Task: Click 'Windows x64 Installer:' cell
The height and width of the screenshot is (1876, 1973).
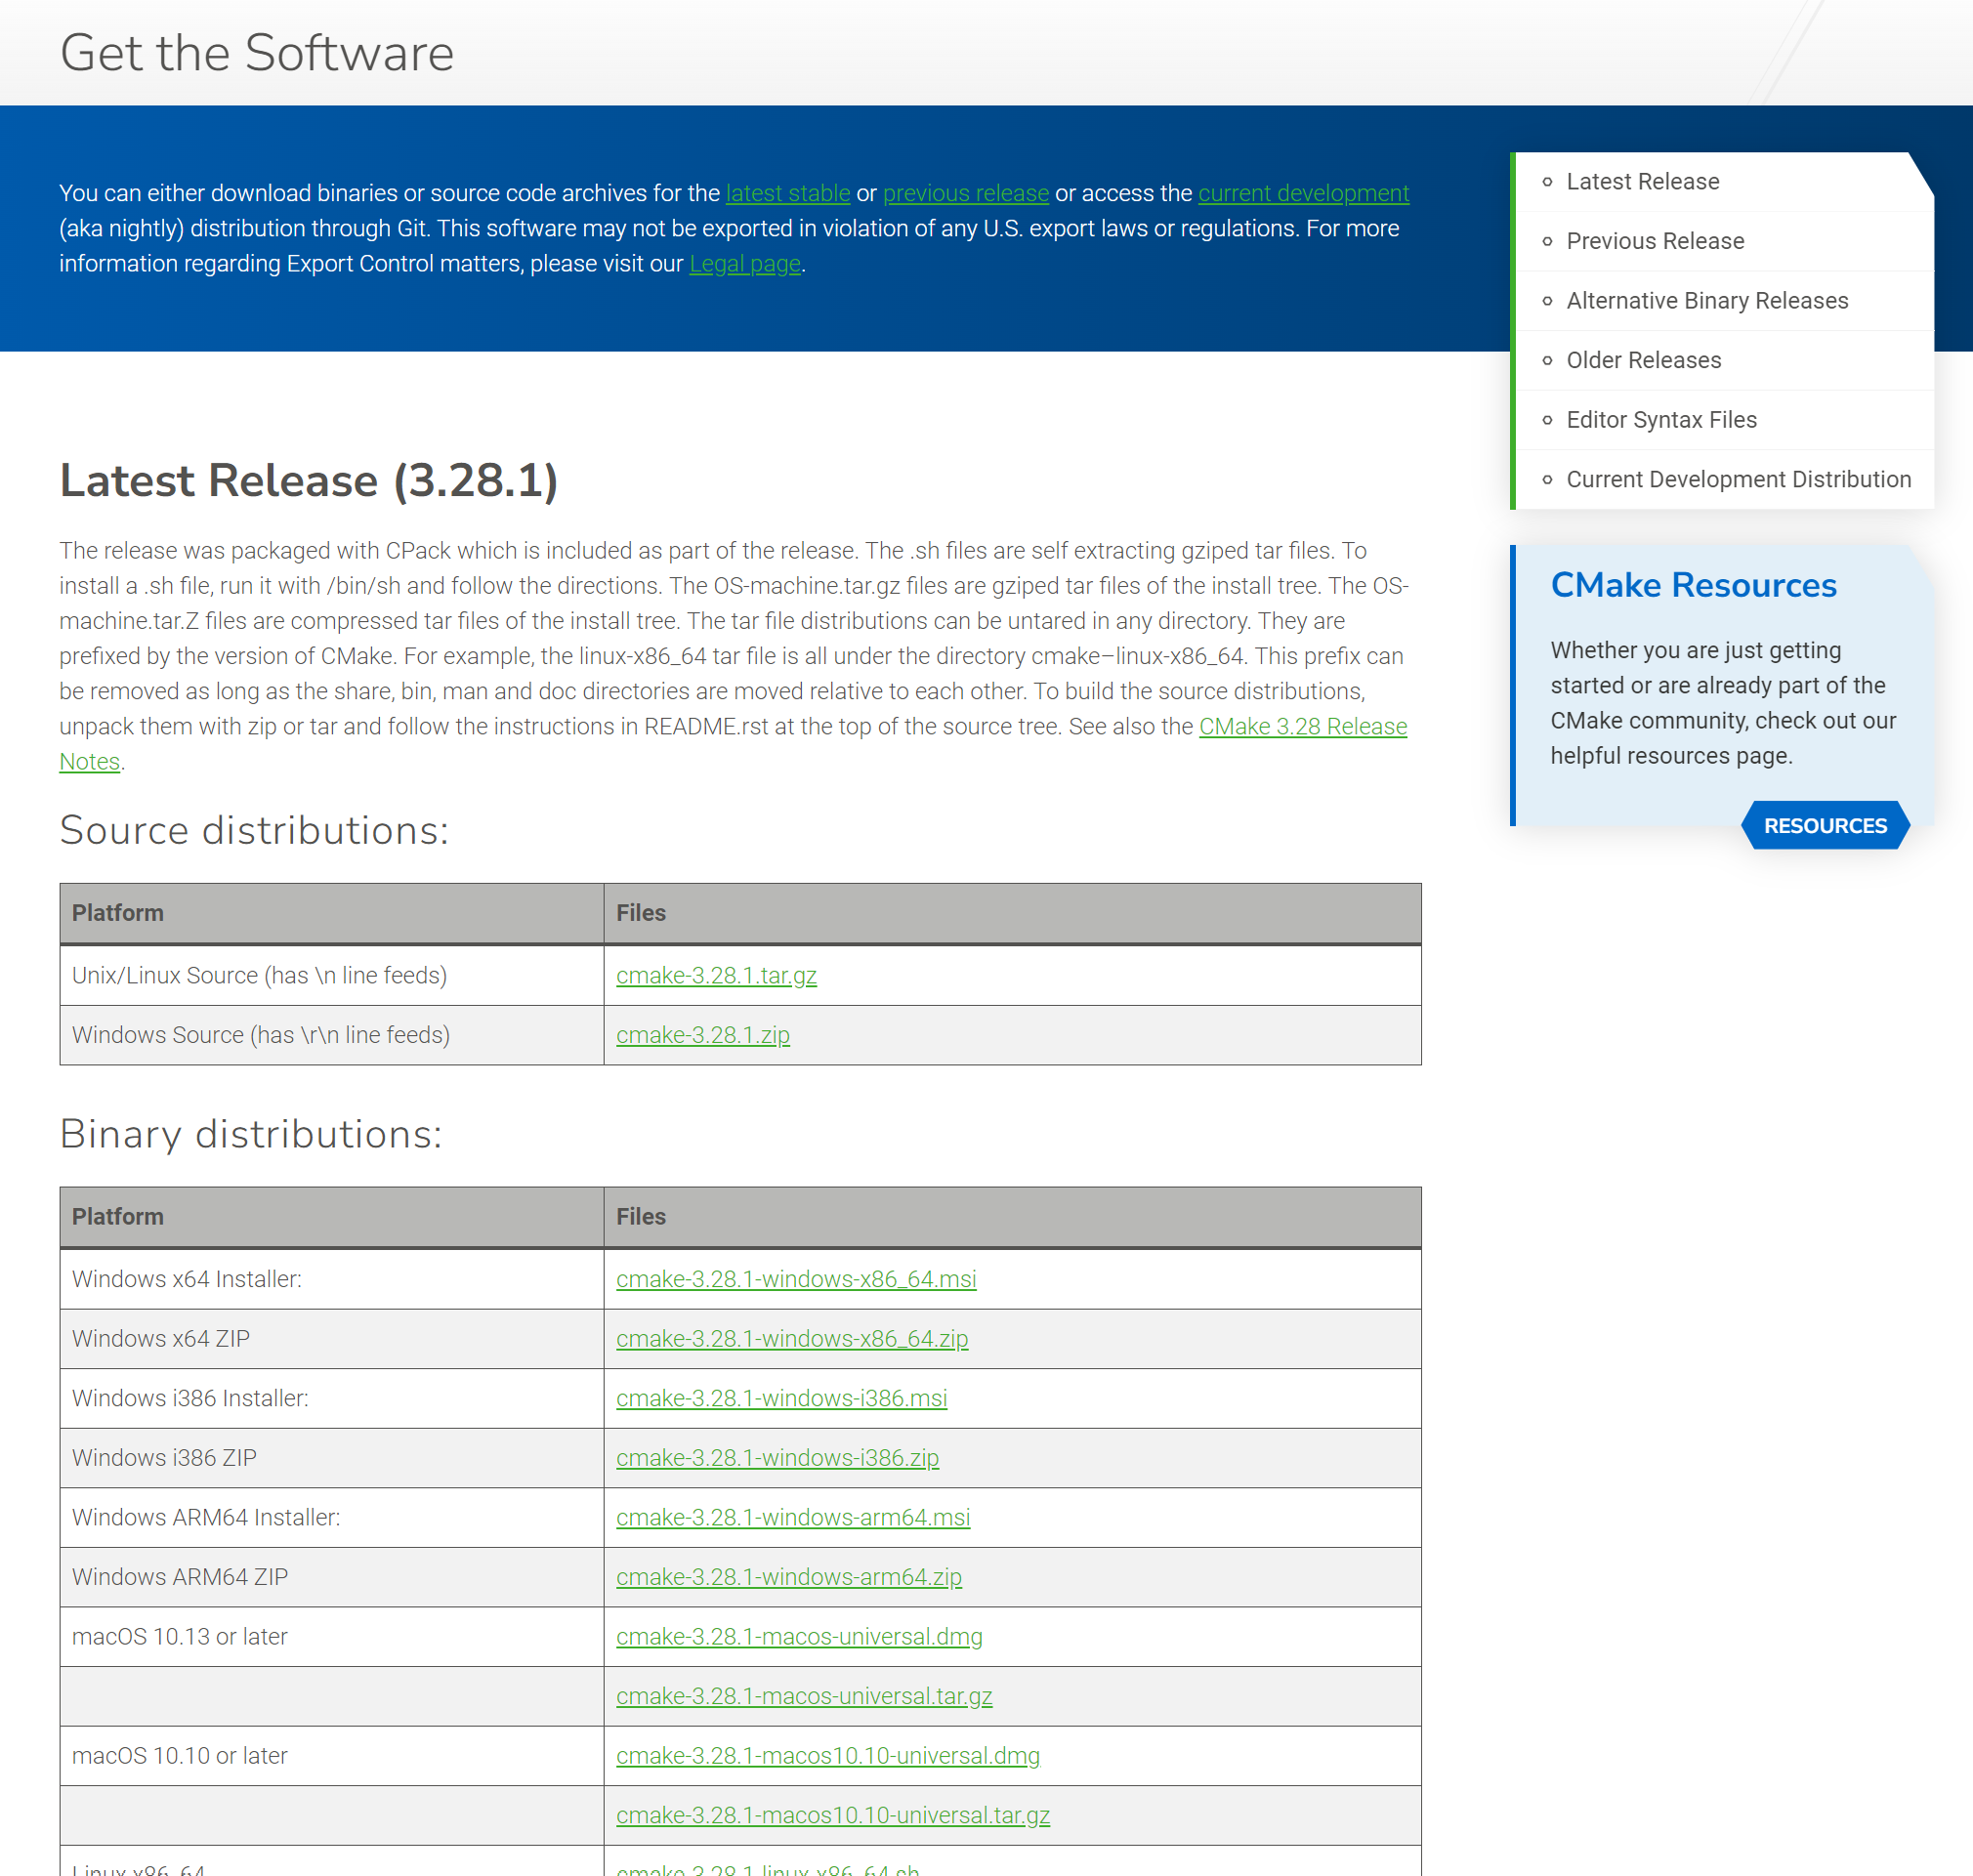Action: [331, 1279]
